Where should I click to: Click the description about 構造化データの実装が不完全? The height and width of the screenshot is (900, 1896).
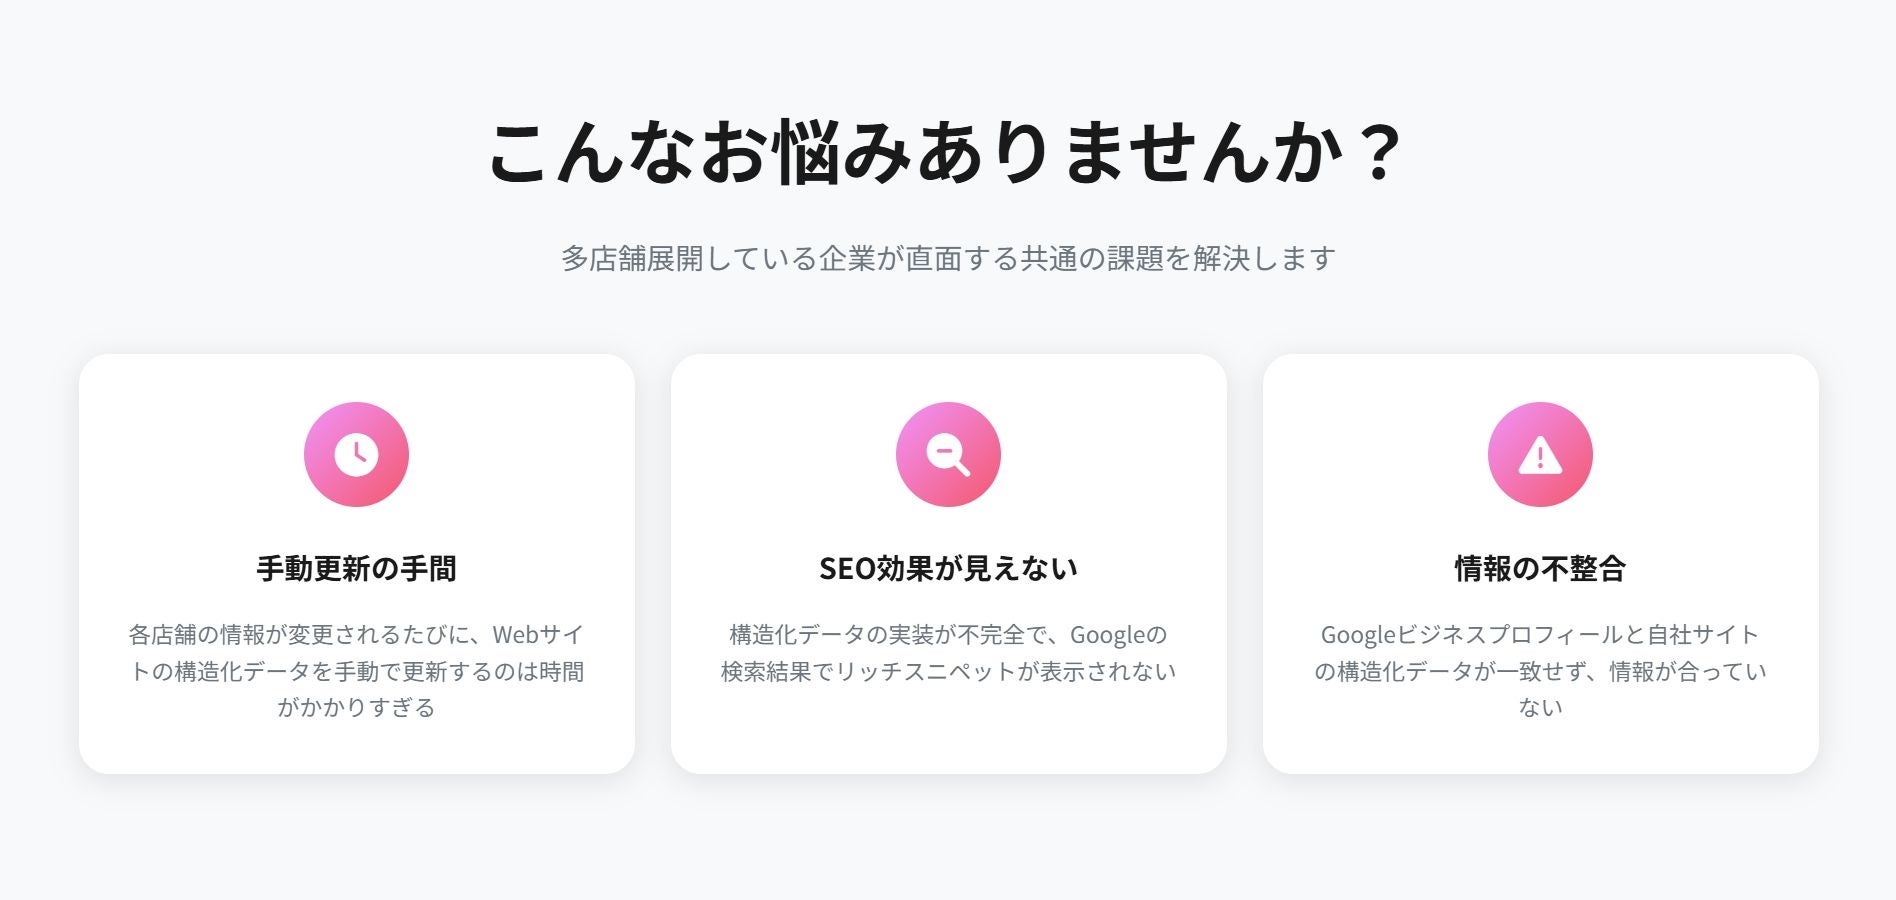point(948,653)
